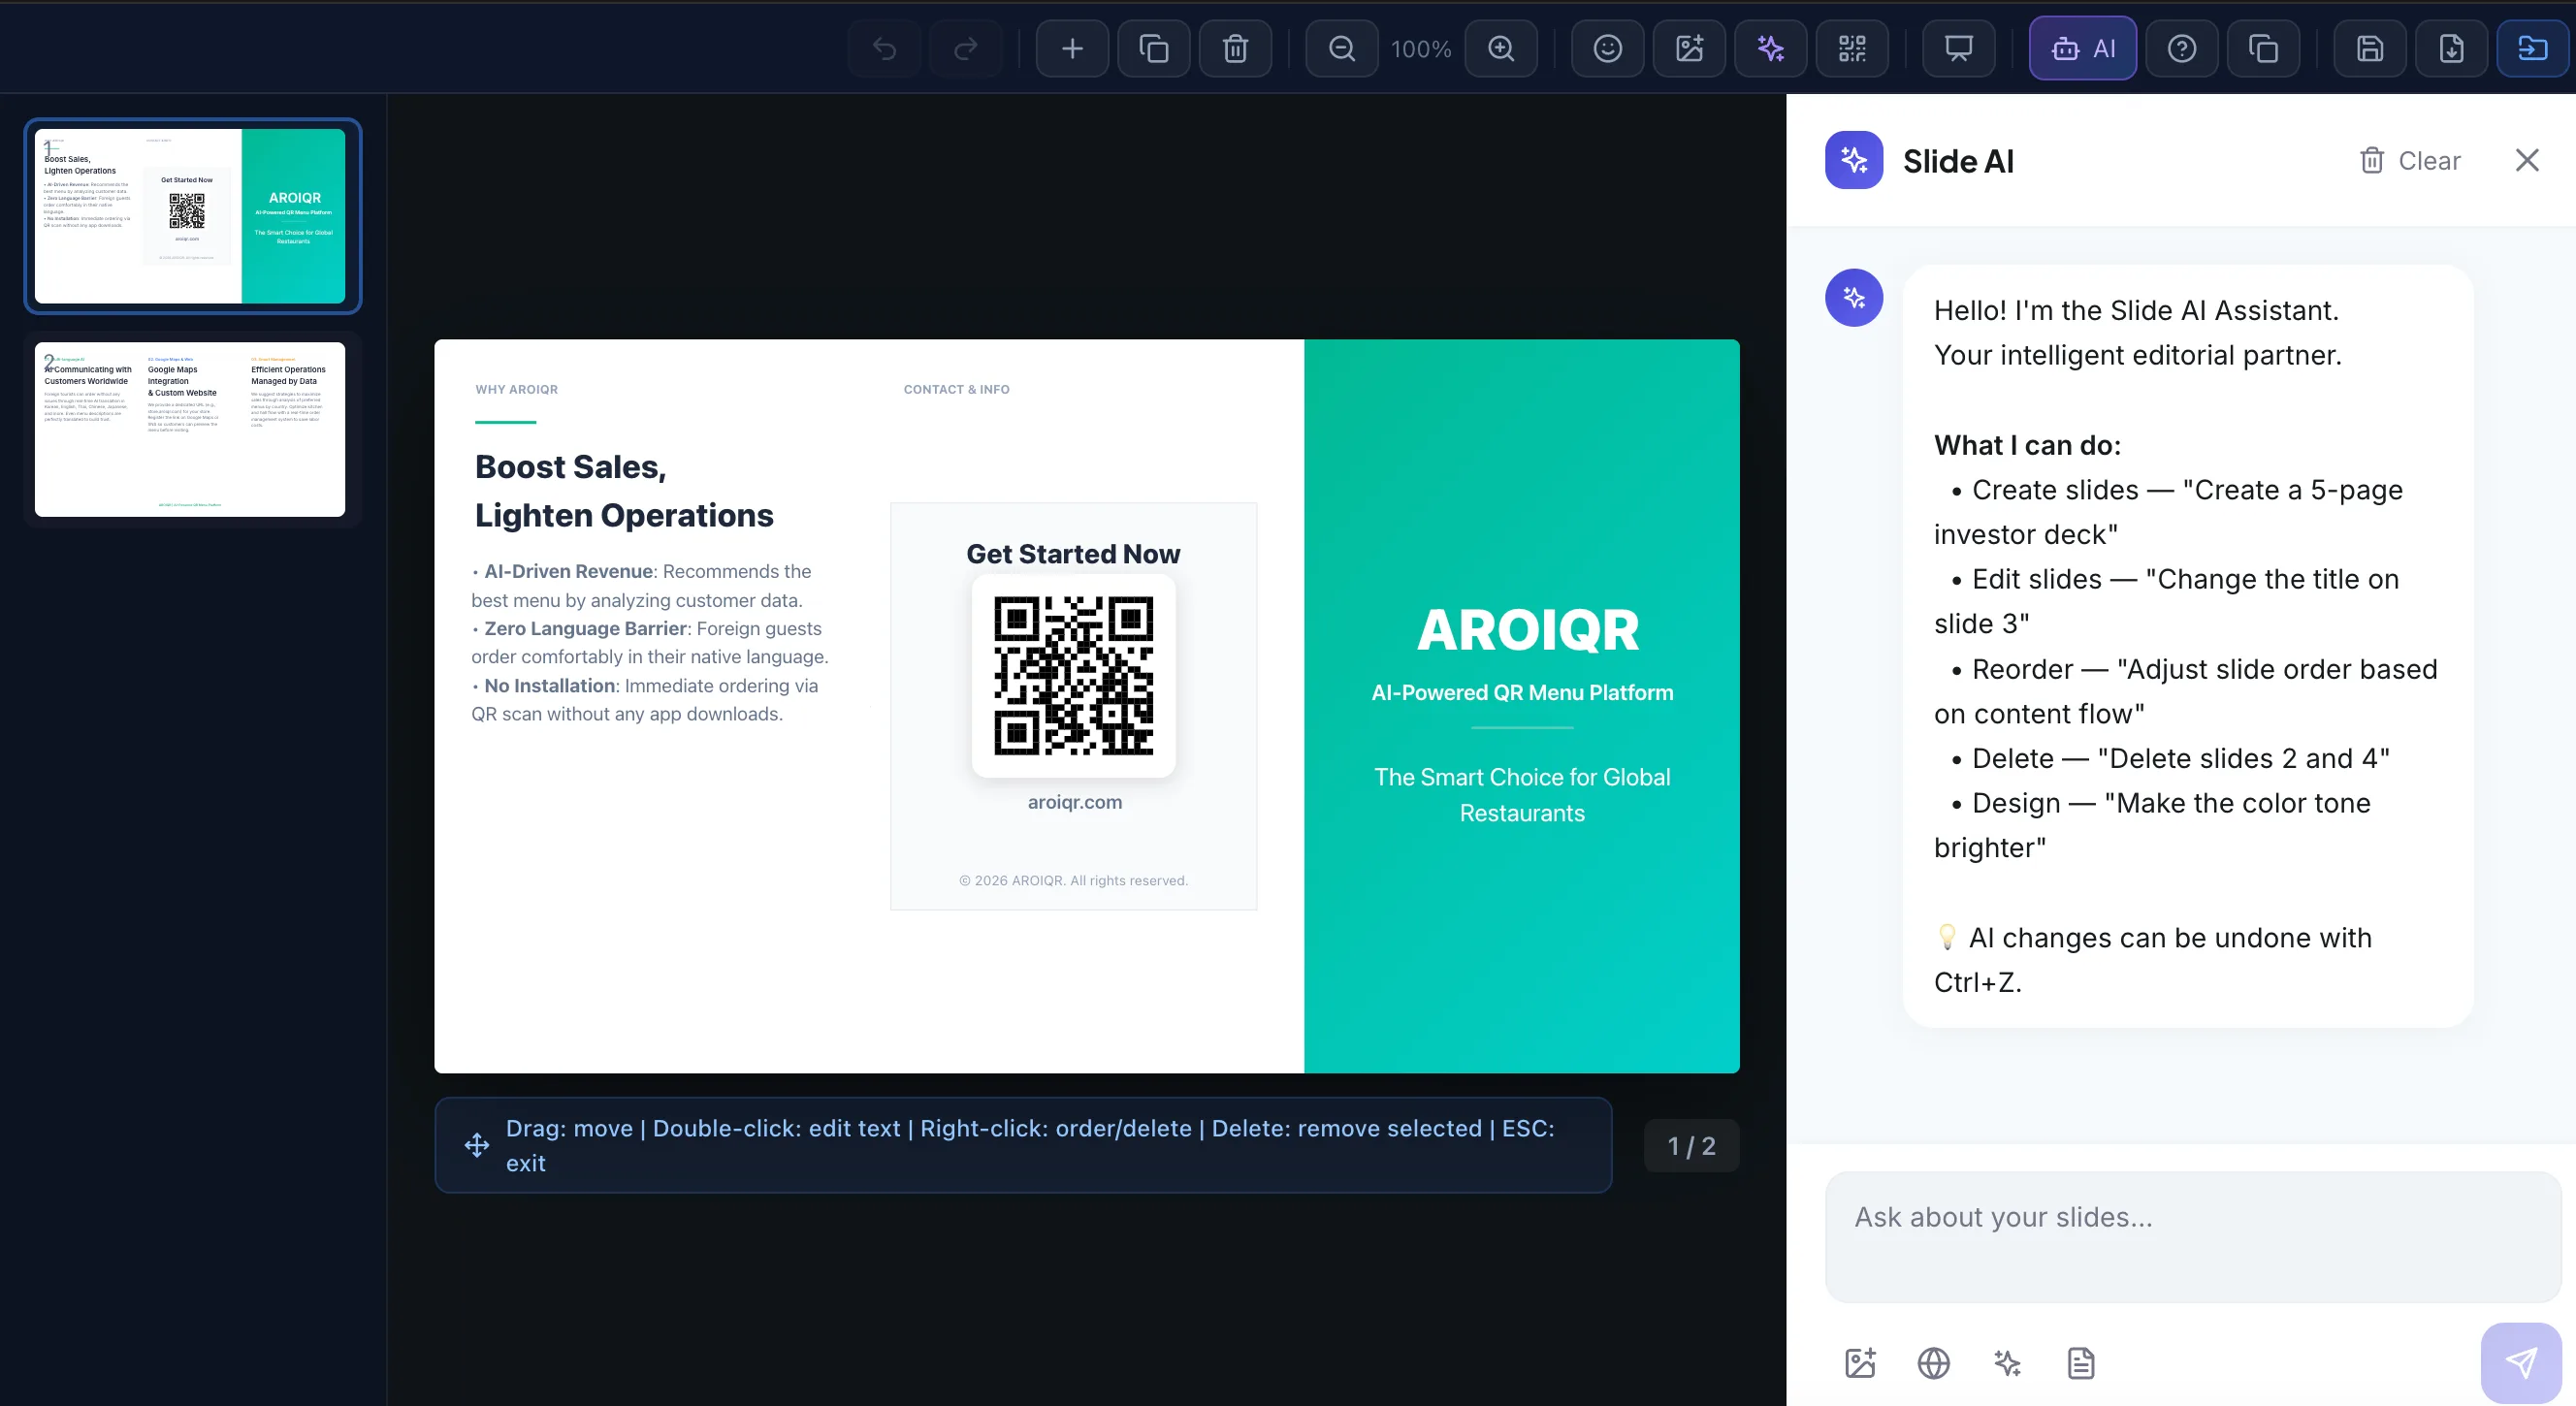Screen dimensions: 2576x1406
Task: Click the 1 / 2 slide counter
Action: tap(1692, 1146)
